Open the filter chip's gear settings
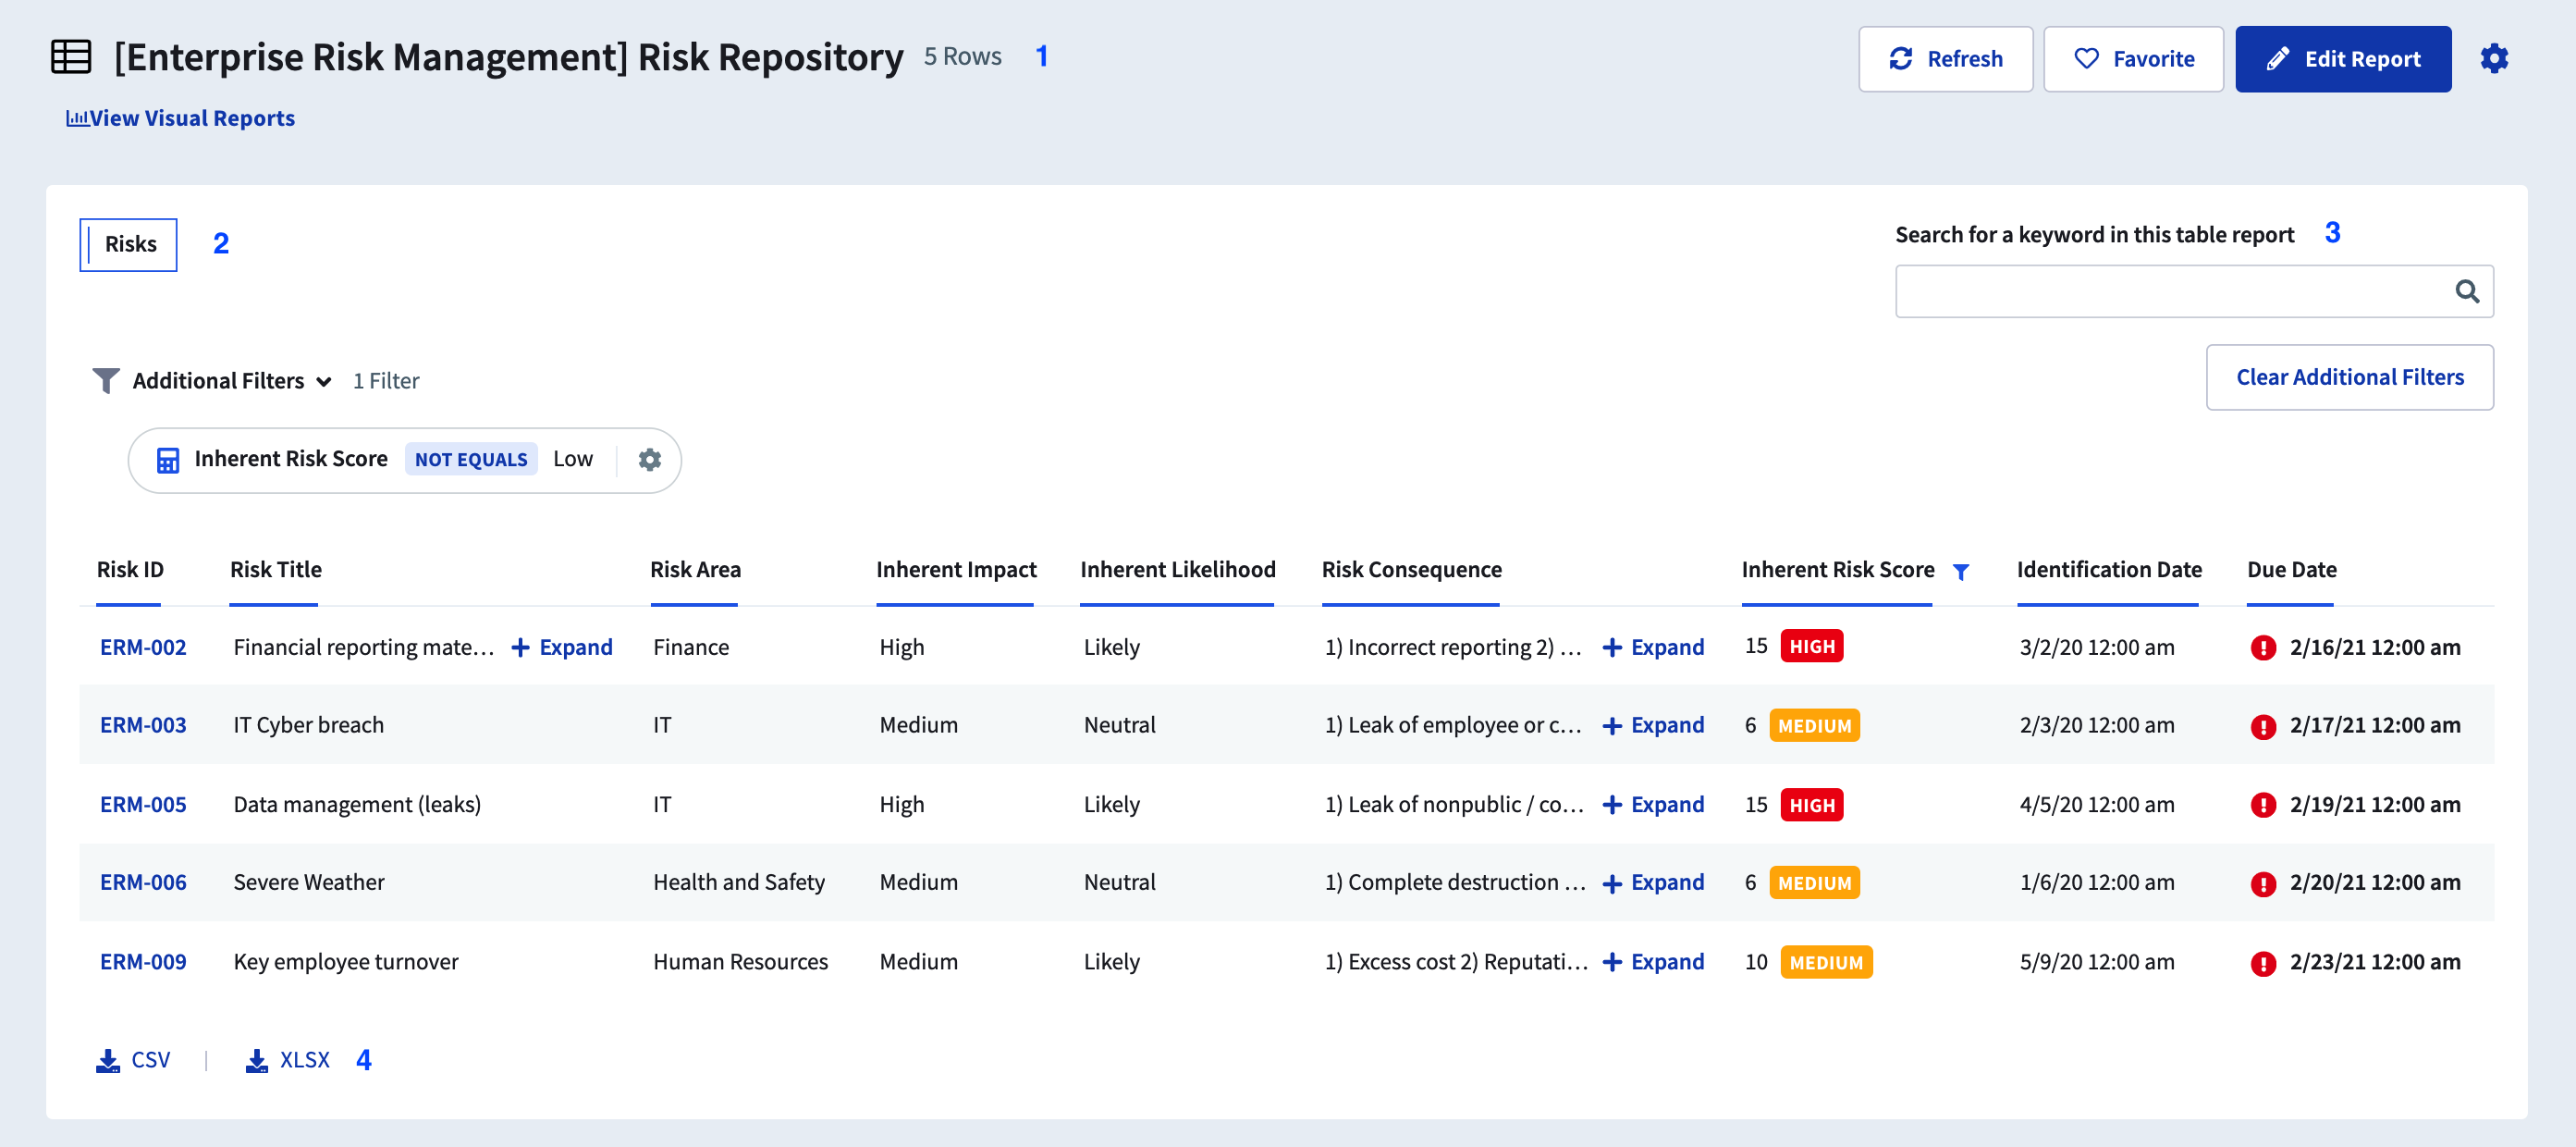The image size is (2576, 1147). click(649, 459)
